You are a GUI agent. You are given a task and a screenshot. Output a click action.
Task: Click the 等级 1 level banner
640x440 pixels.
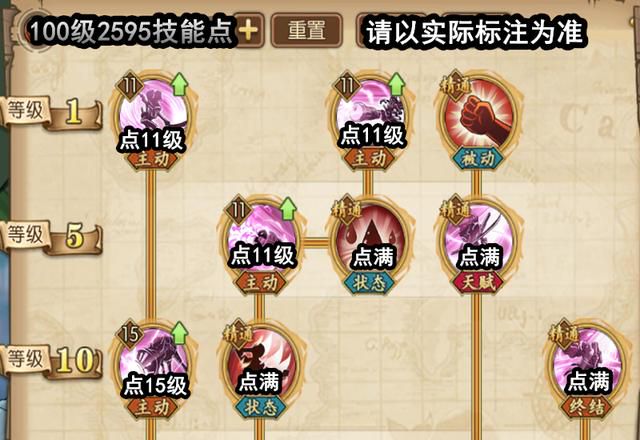point(51,113)
